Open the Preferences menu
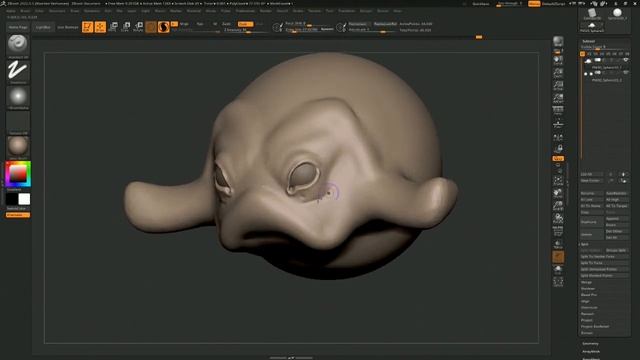Image resolution: width=640 pixels, height=360 pixels. click(x=245, y=11)
